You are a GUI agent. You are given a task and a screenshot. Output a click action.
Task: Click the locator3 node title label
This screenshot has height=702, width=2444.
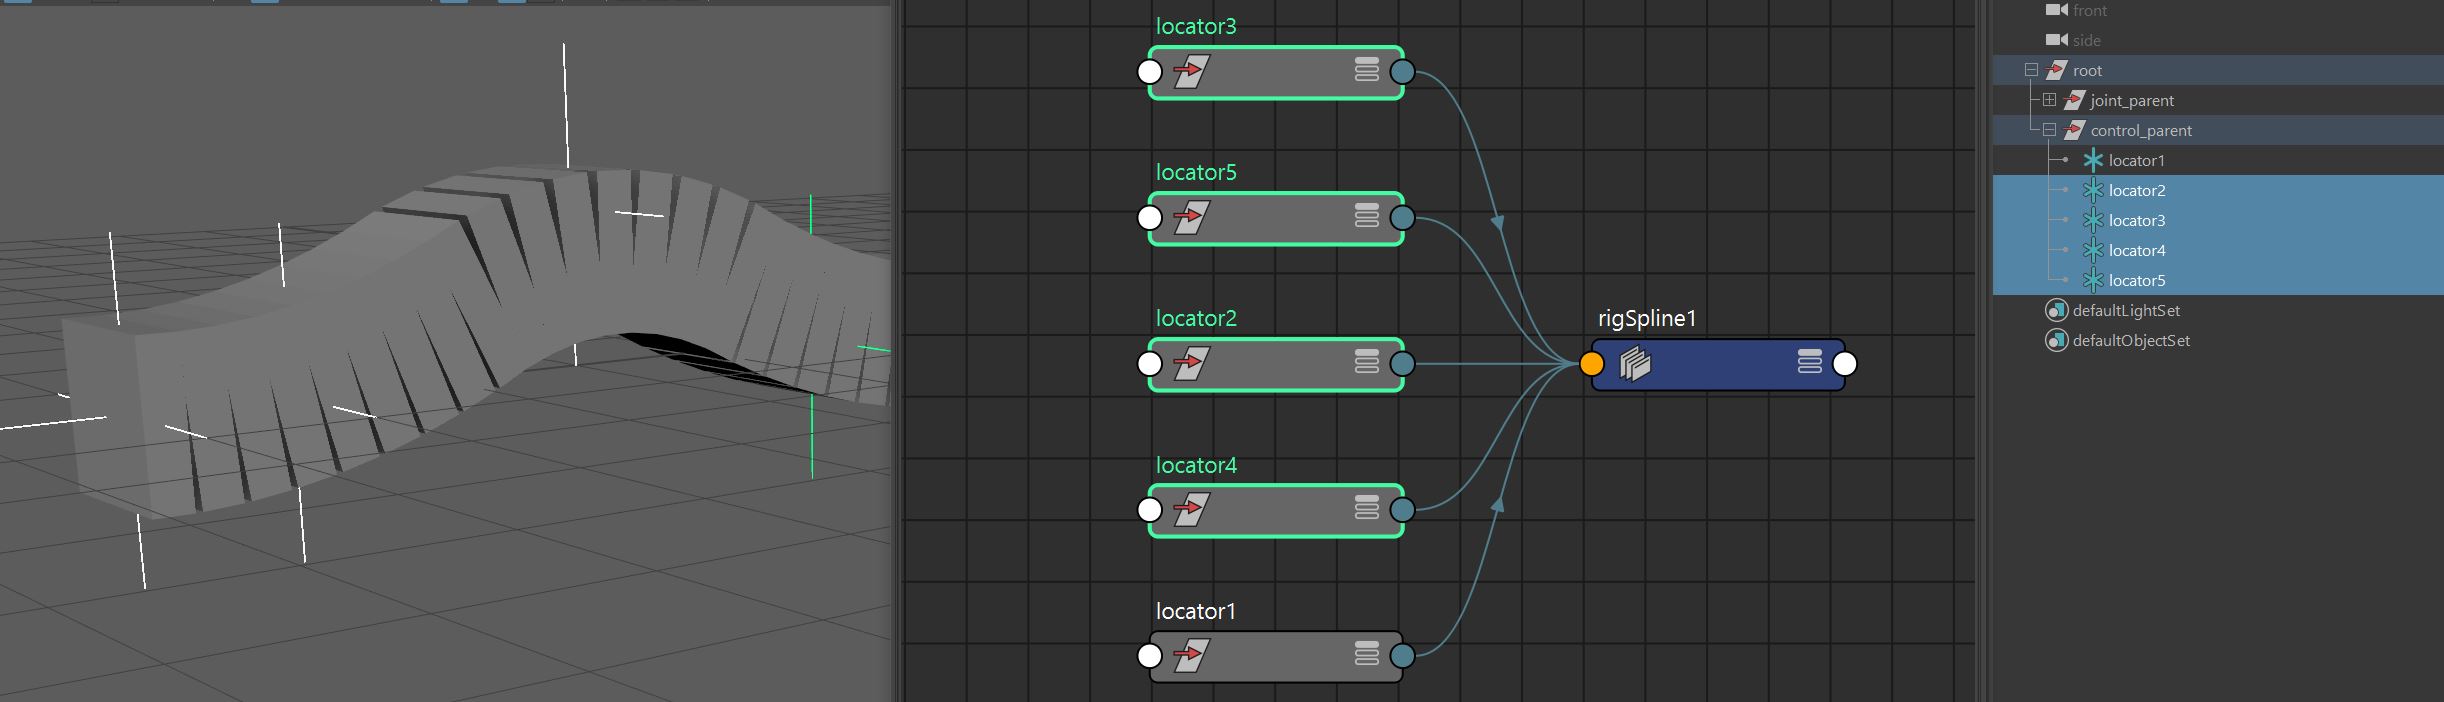1196,26
